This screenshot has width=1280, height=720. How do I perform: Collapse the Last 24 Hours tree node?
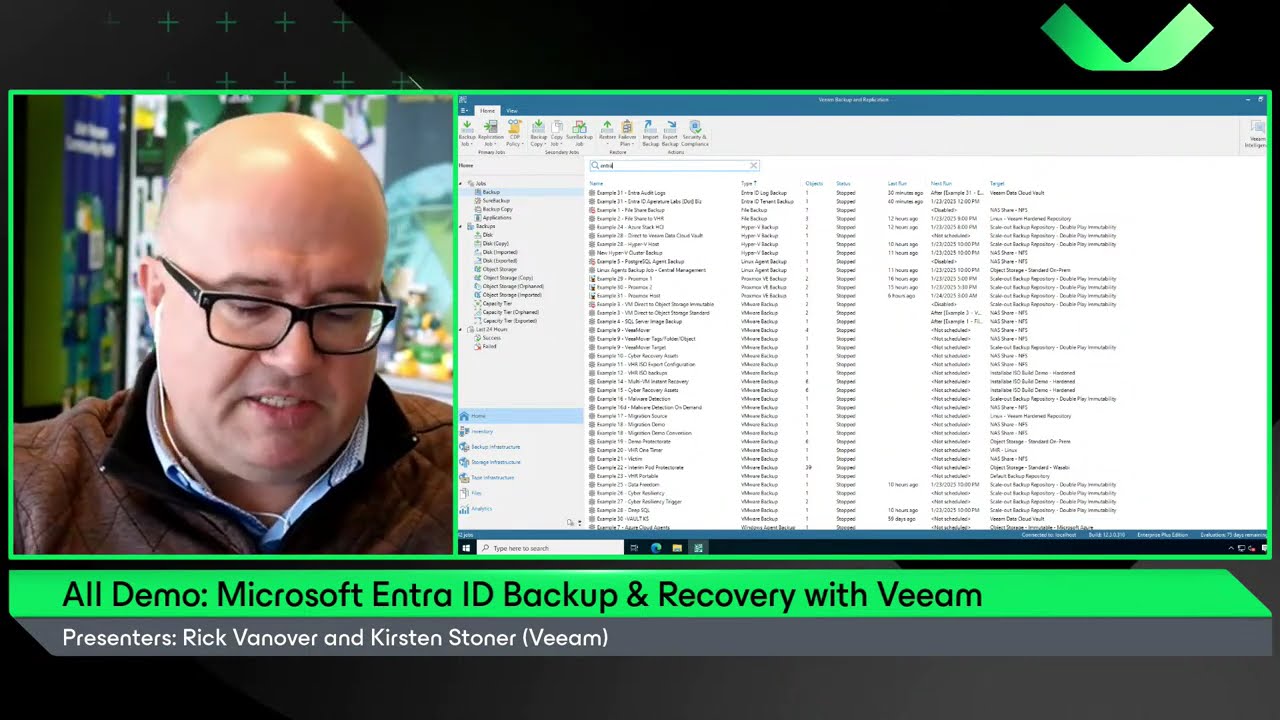click(x=462, y=329)
